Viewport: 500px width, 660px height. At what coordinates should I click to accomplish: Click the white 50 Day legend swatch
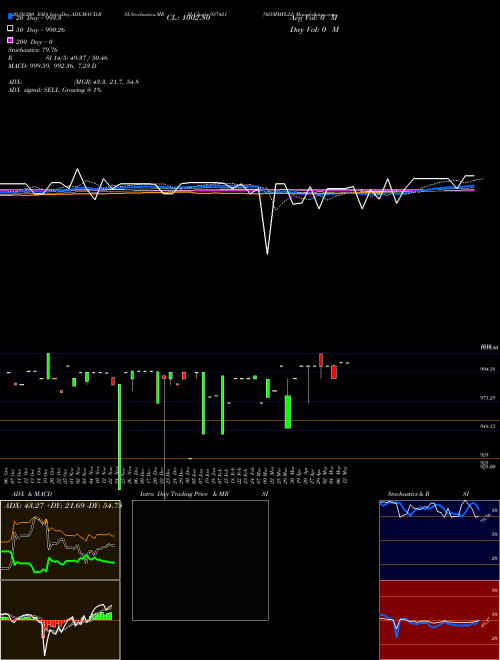click(x=10, y=28)
